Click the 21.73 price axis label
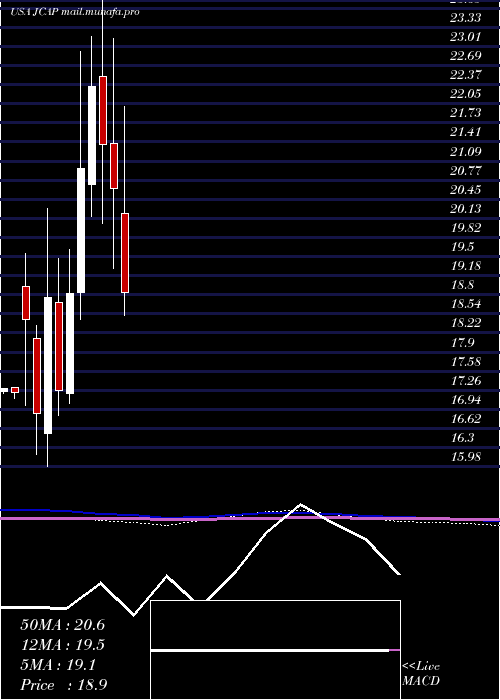500x700 pixels. (x=466, y=113)
